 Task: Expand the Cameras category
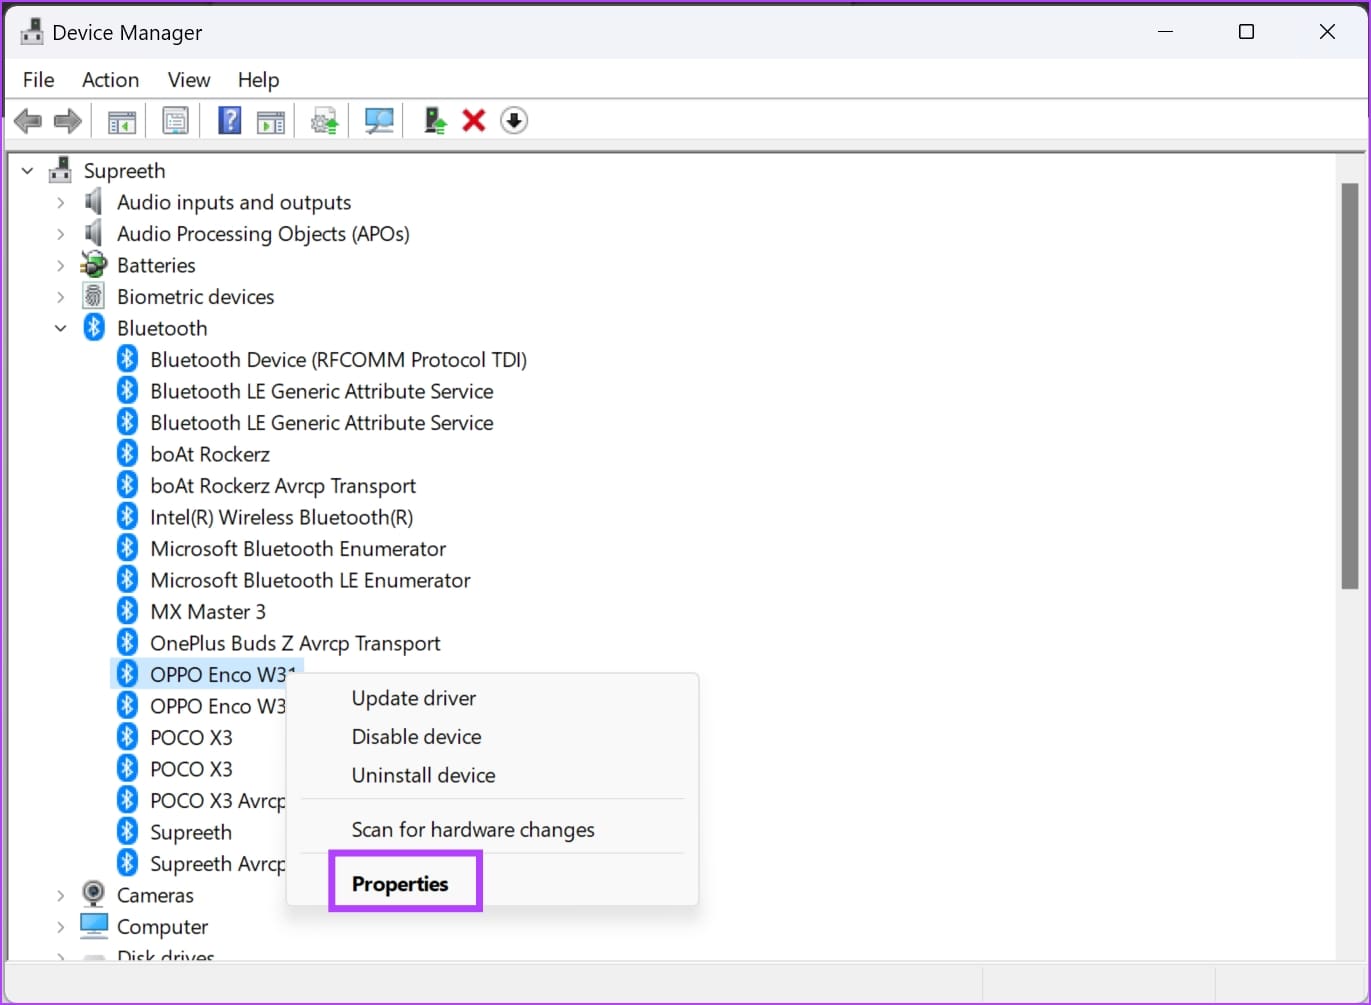pos(61,895)
